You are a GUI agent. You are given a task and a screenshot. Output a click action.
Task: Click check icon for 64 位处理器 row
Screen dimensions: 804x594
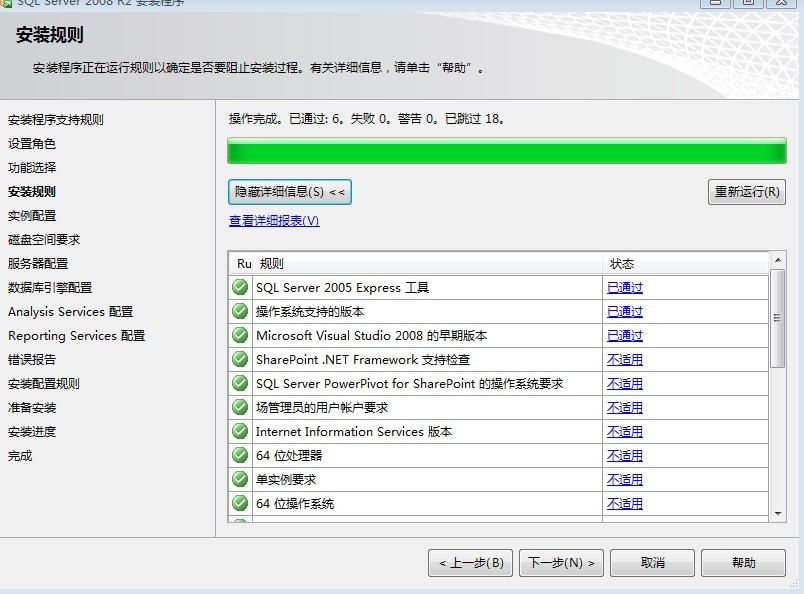point(240,455)
